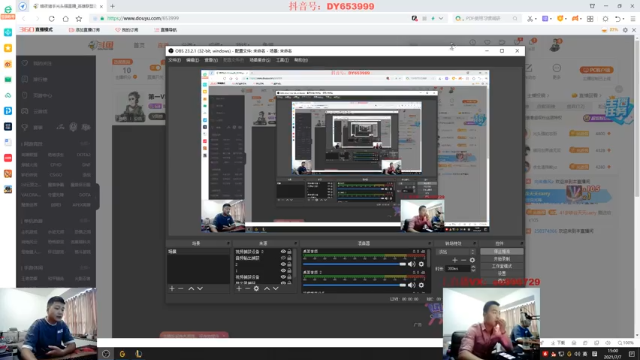Increase transition duration with stepper arrow
Screen dimensions: 640x360
[x=473, y=267]
